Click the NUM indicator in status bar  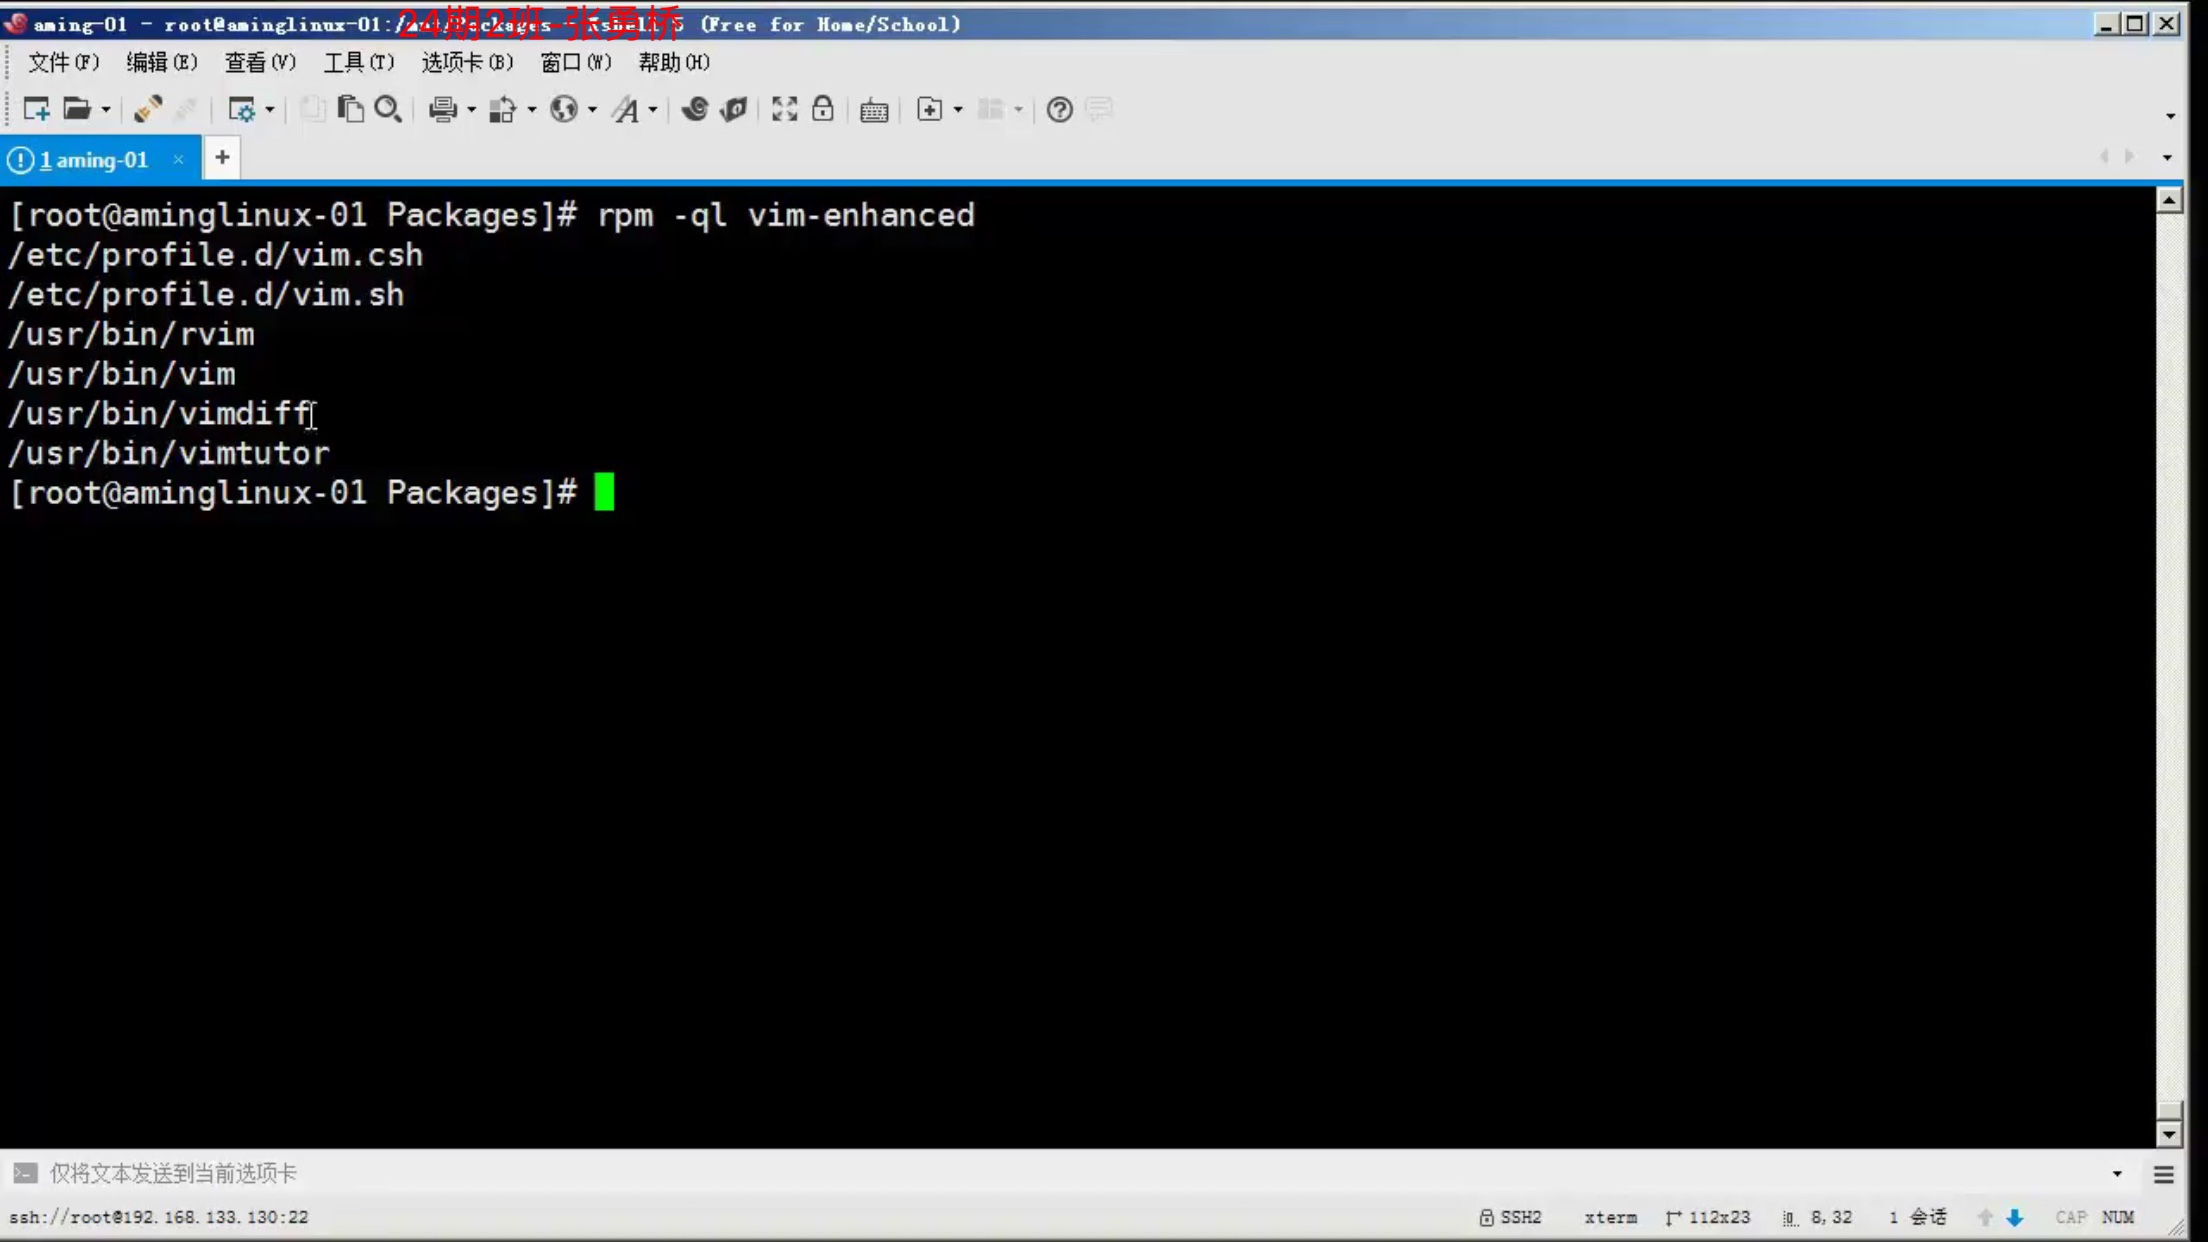click(2118, 1217)
